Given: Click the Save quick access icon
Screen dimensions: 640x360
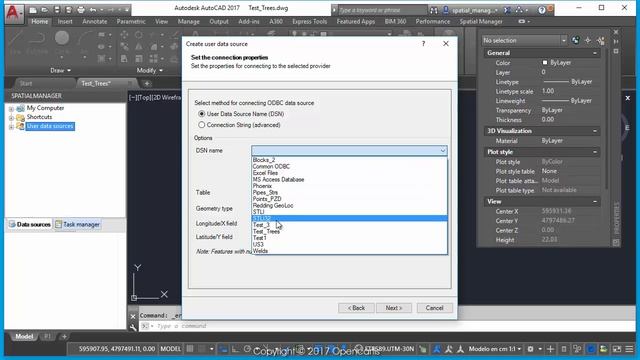Looking at the screenshot, I should pyautogui.click(x=57, y=10).
